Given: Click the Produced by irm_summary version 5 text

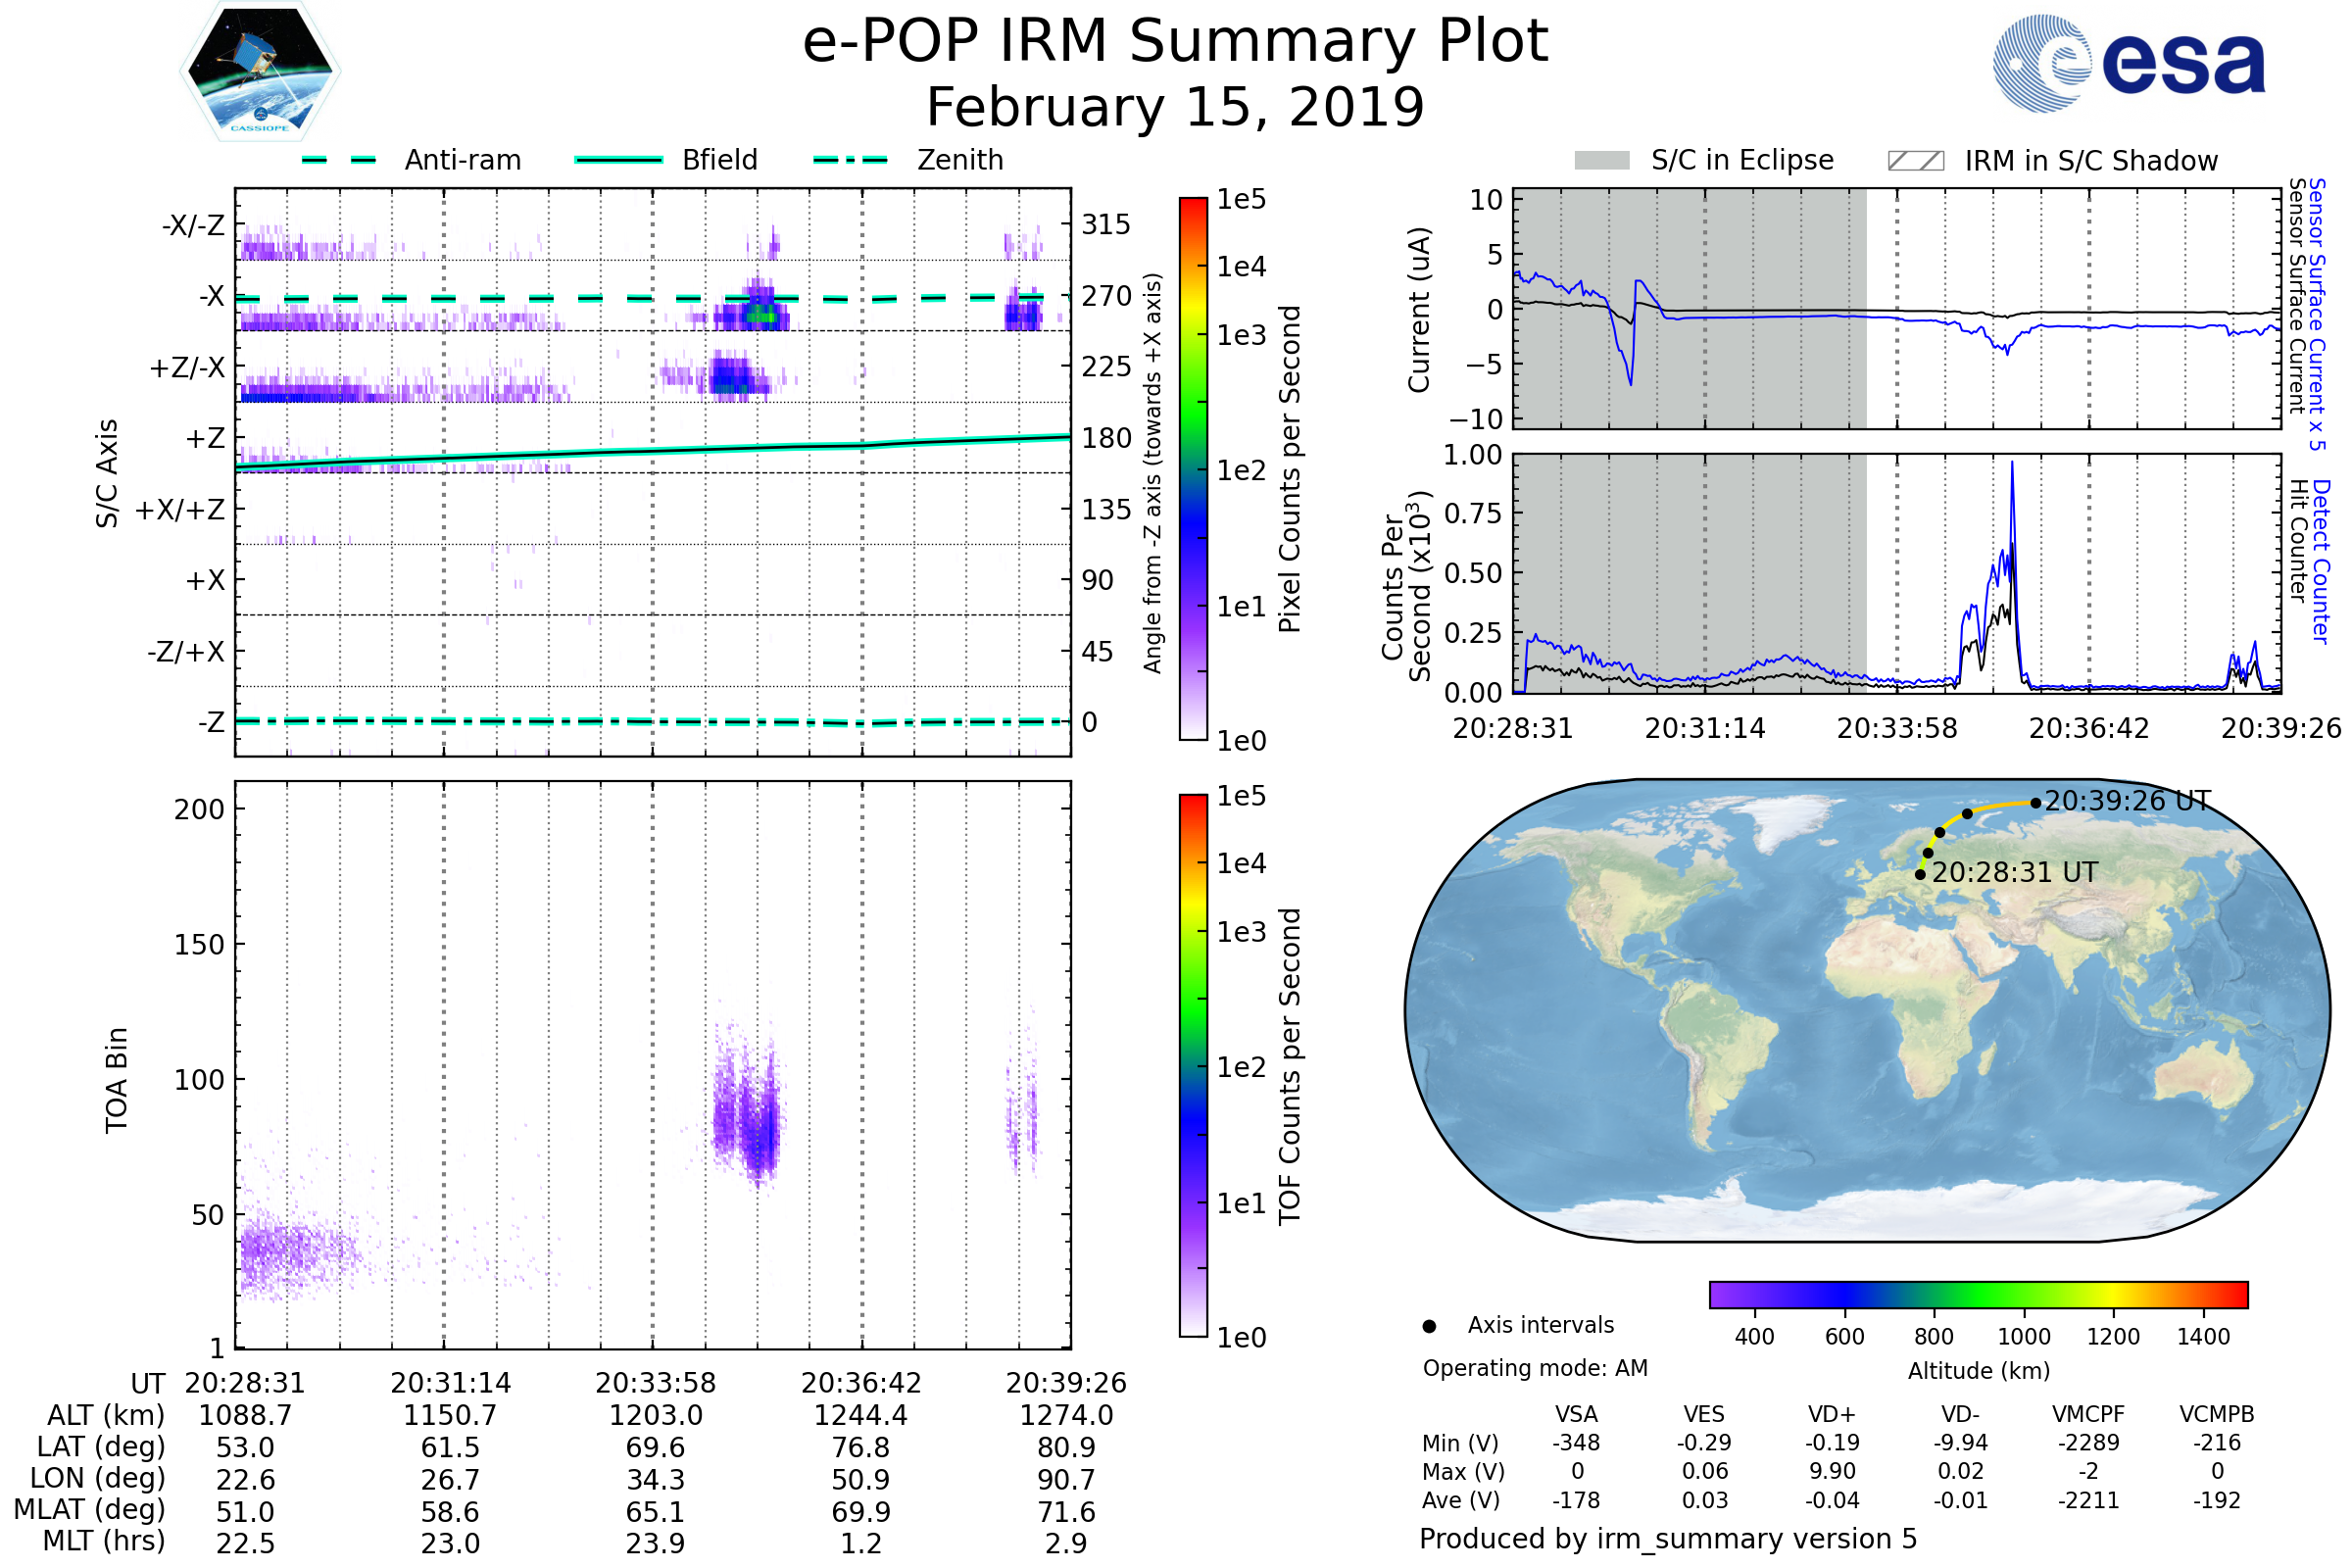Looking at the screenshot, I should pos(1667,1539).
